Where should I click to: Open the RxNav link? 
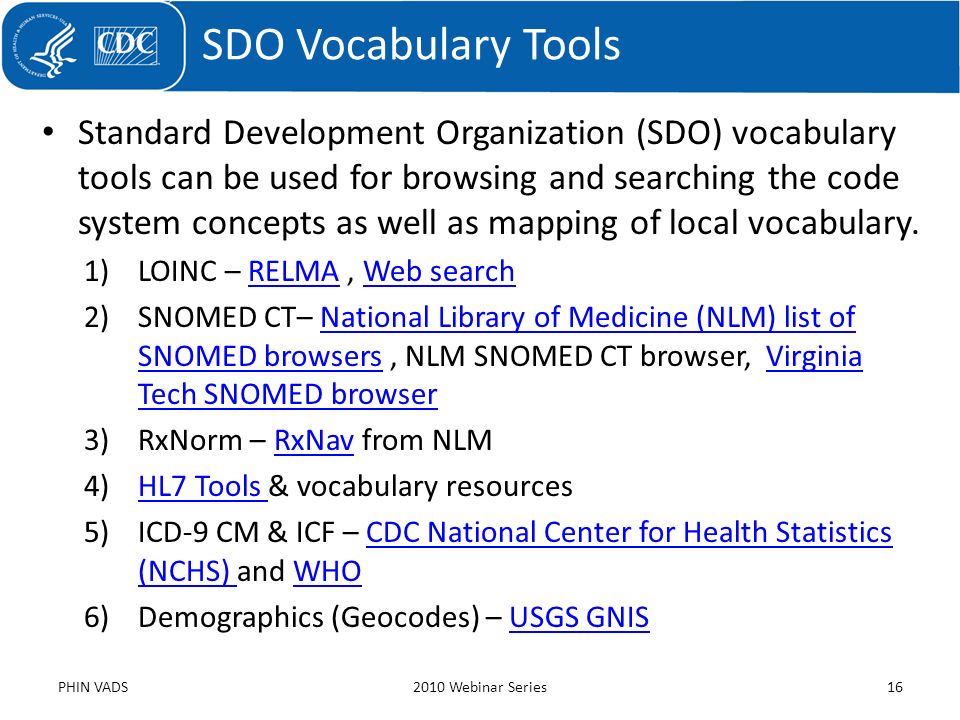(x=313, y=441)
